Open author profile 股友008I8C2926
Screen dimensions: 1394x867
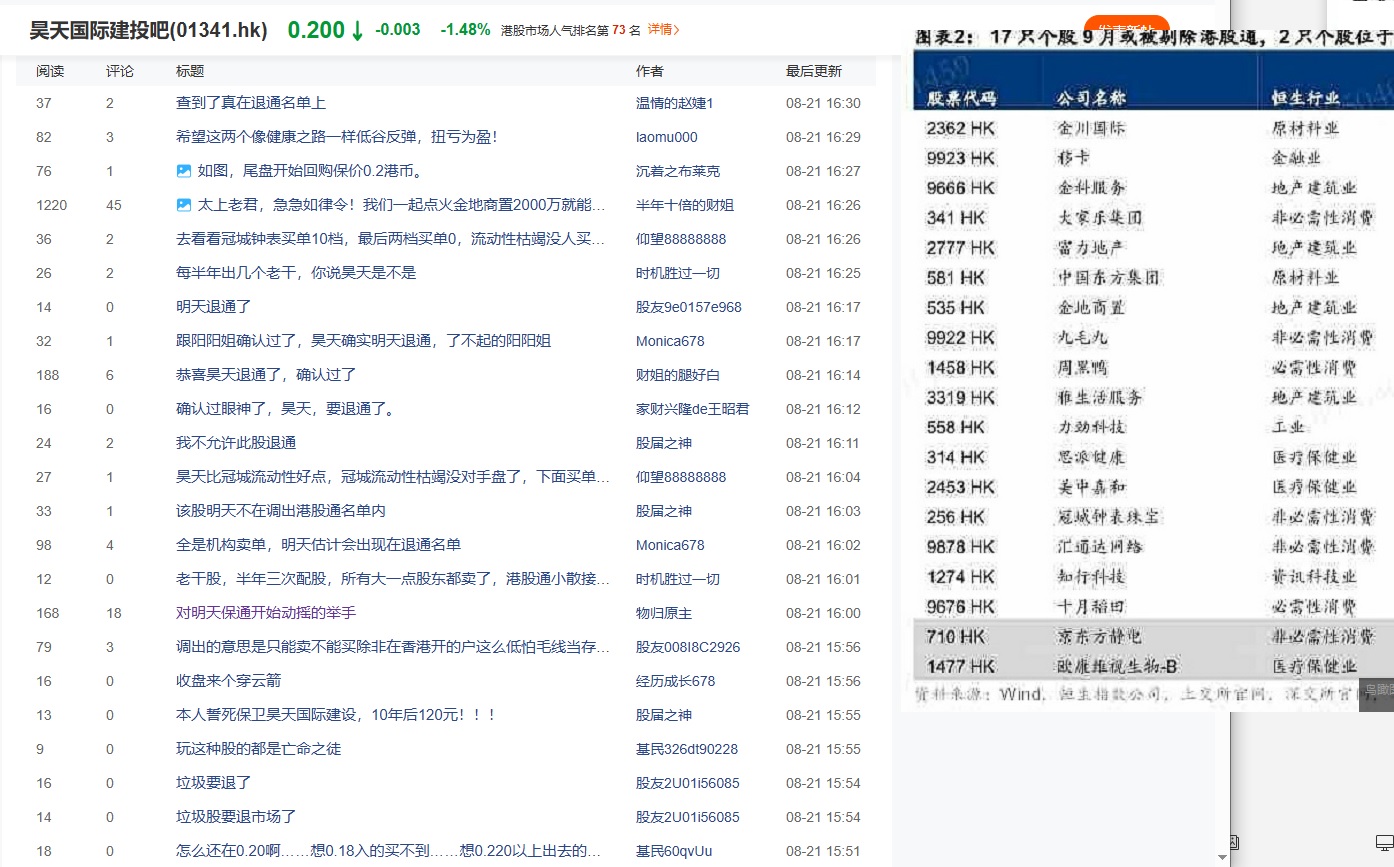(688, 647)
